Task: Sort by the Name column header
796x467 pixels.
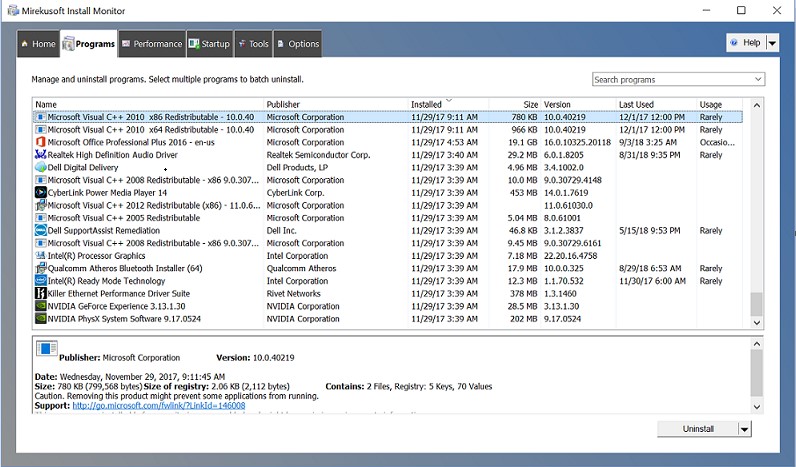Action: 148,104
